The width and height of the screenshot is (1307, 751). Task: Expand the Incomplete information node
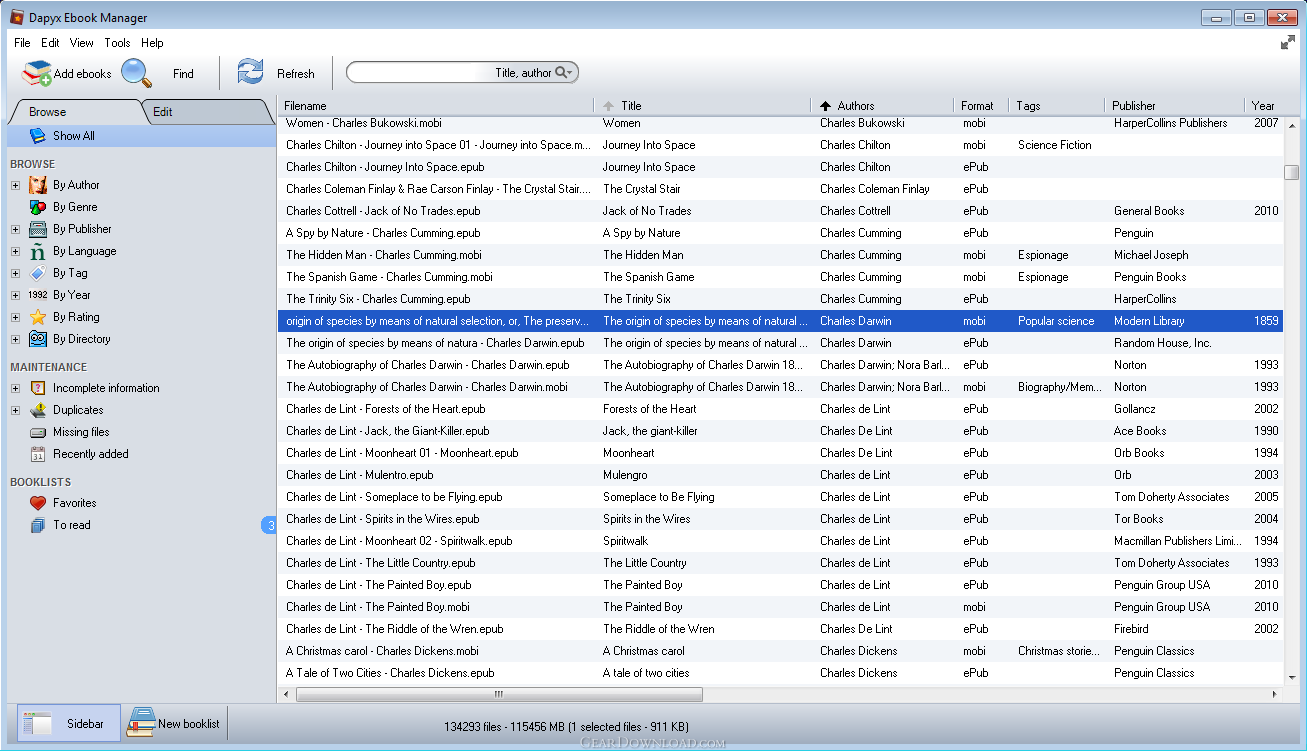(x=15, y=388)
